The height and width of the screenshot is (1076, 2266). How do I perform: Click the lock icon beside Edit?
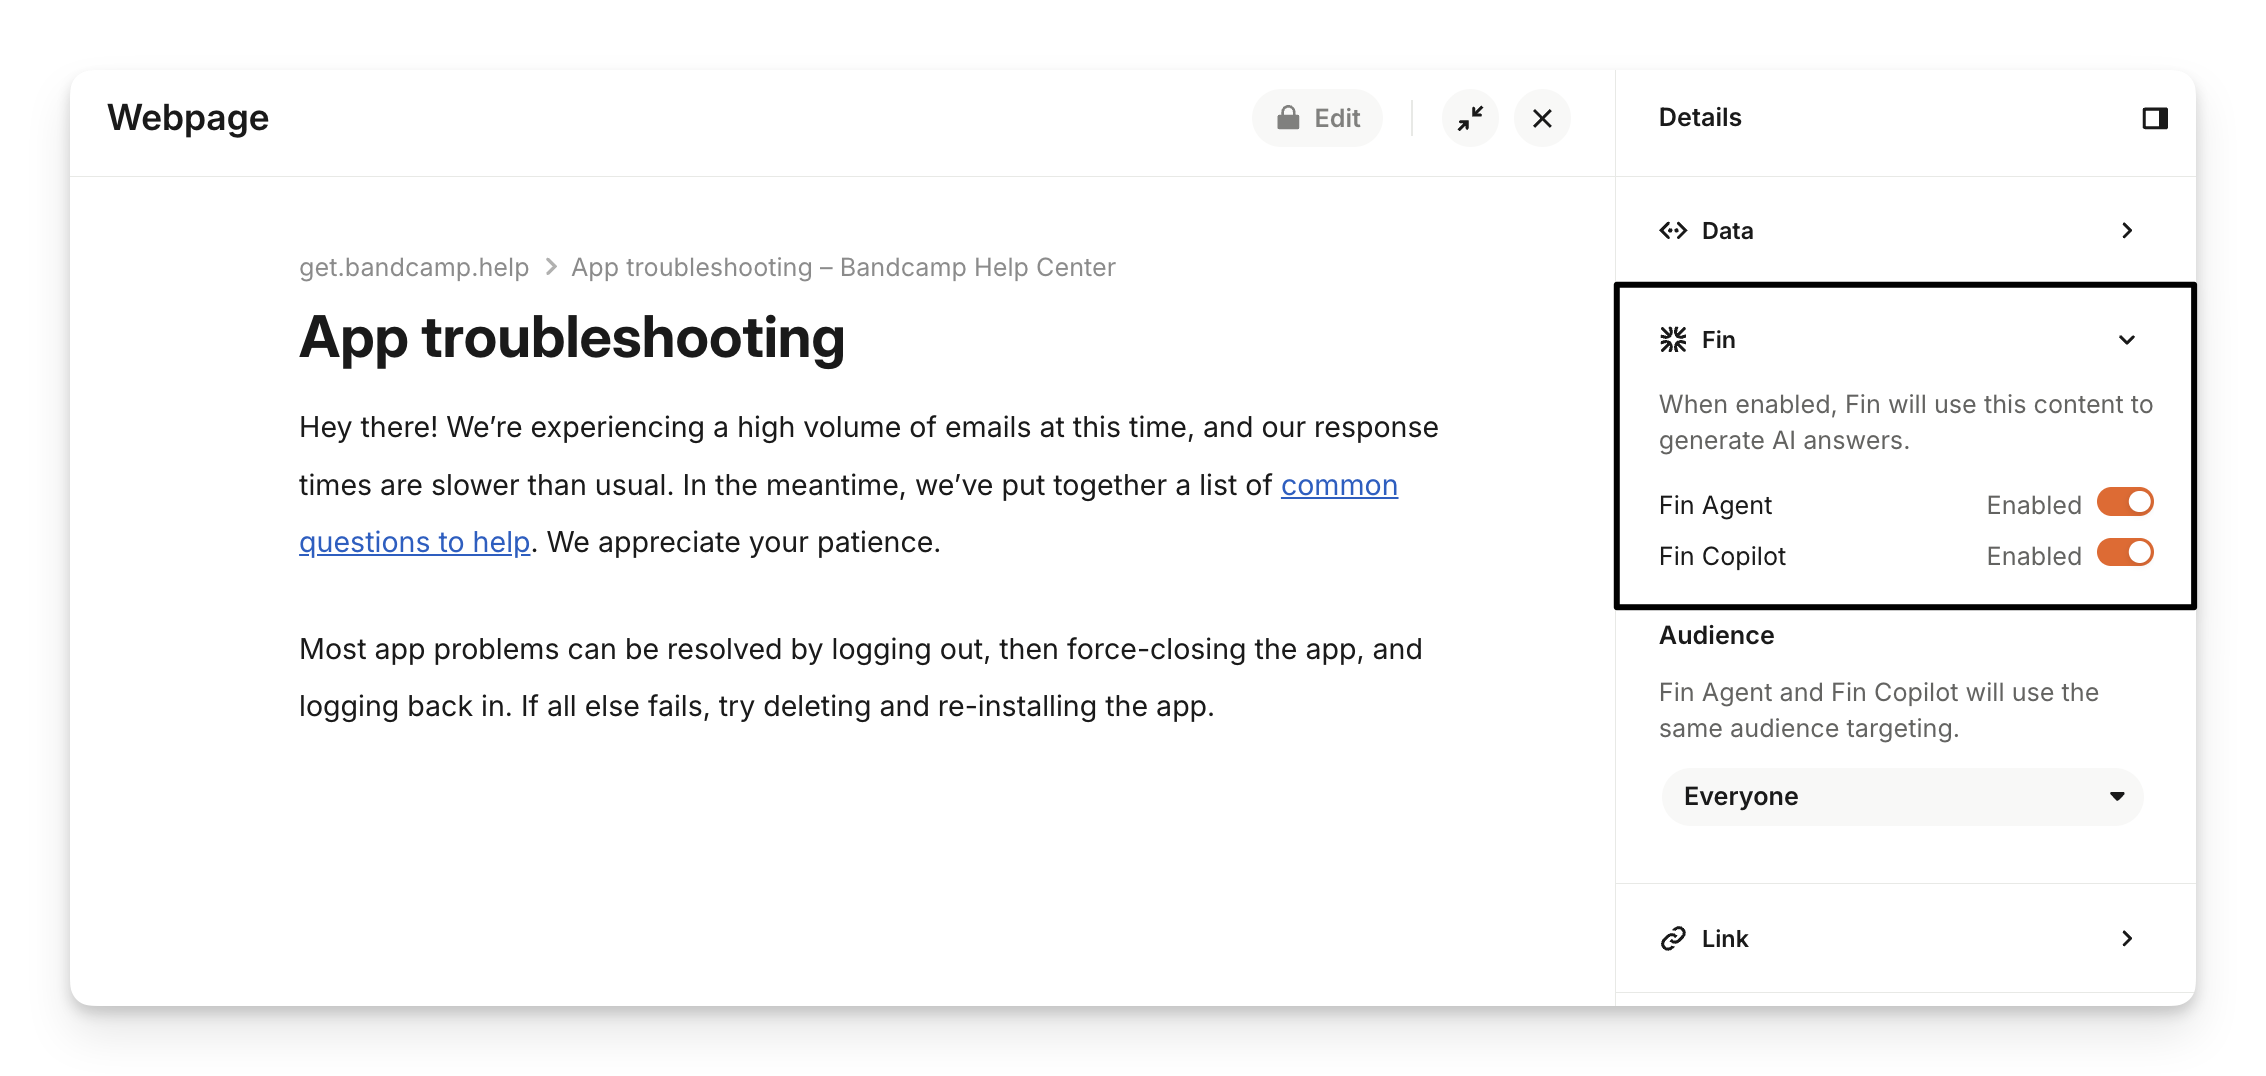click(x=1288, y=118)
